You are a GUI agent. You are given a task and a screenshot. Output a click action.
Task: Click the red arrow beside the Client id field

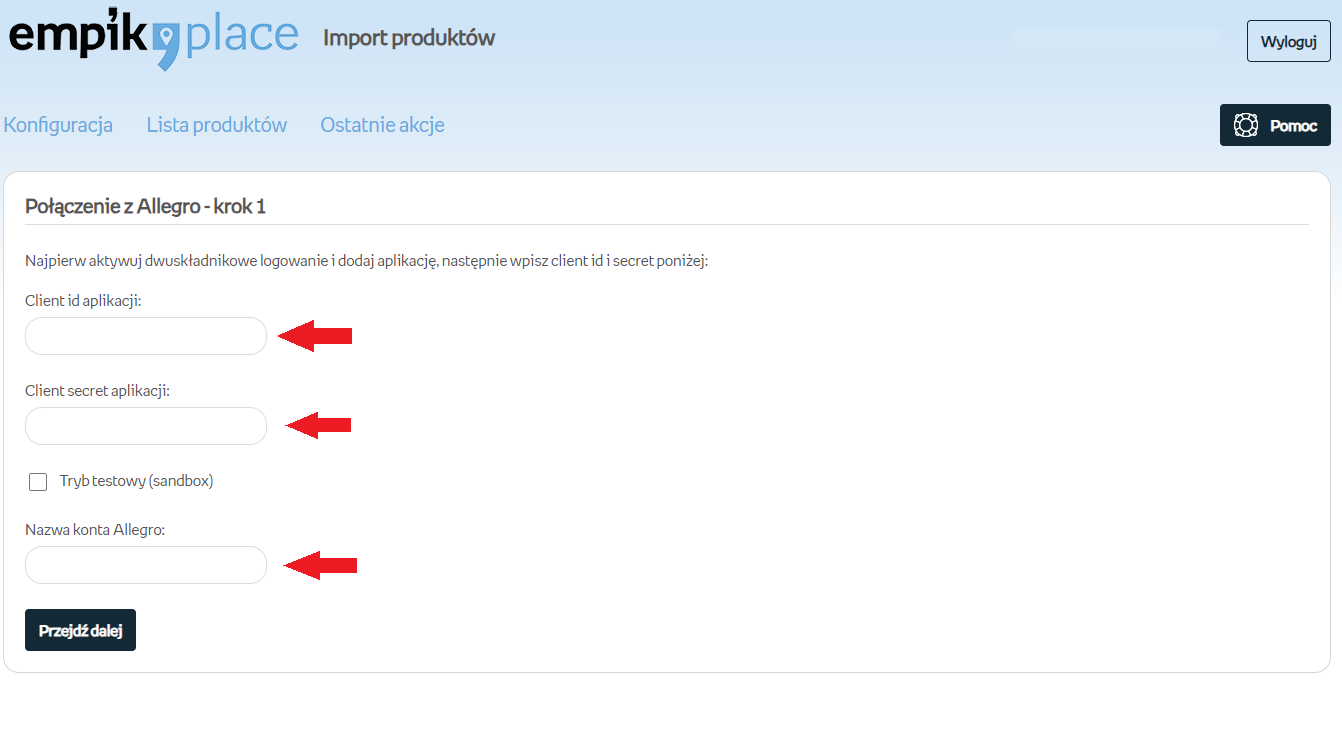315,336
